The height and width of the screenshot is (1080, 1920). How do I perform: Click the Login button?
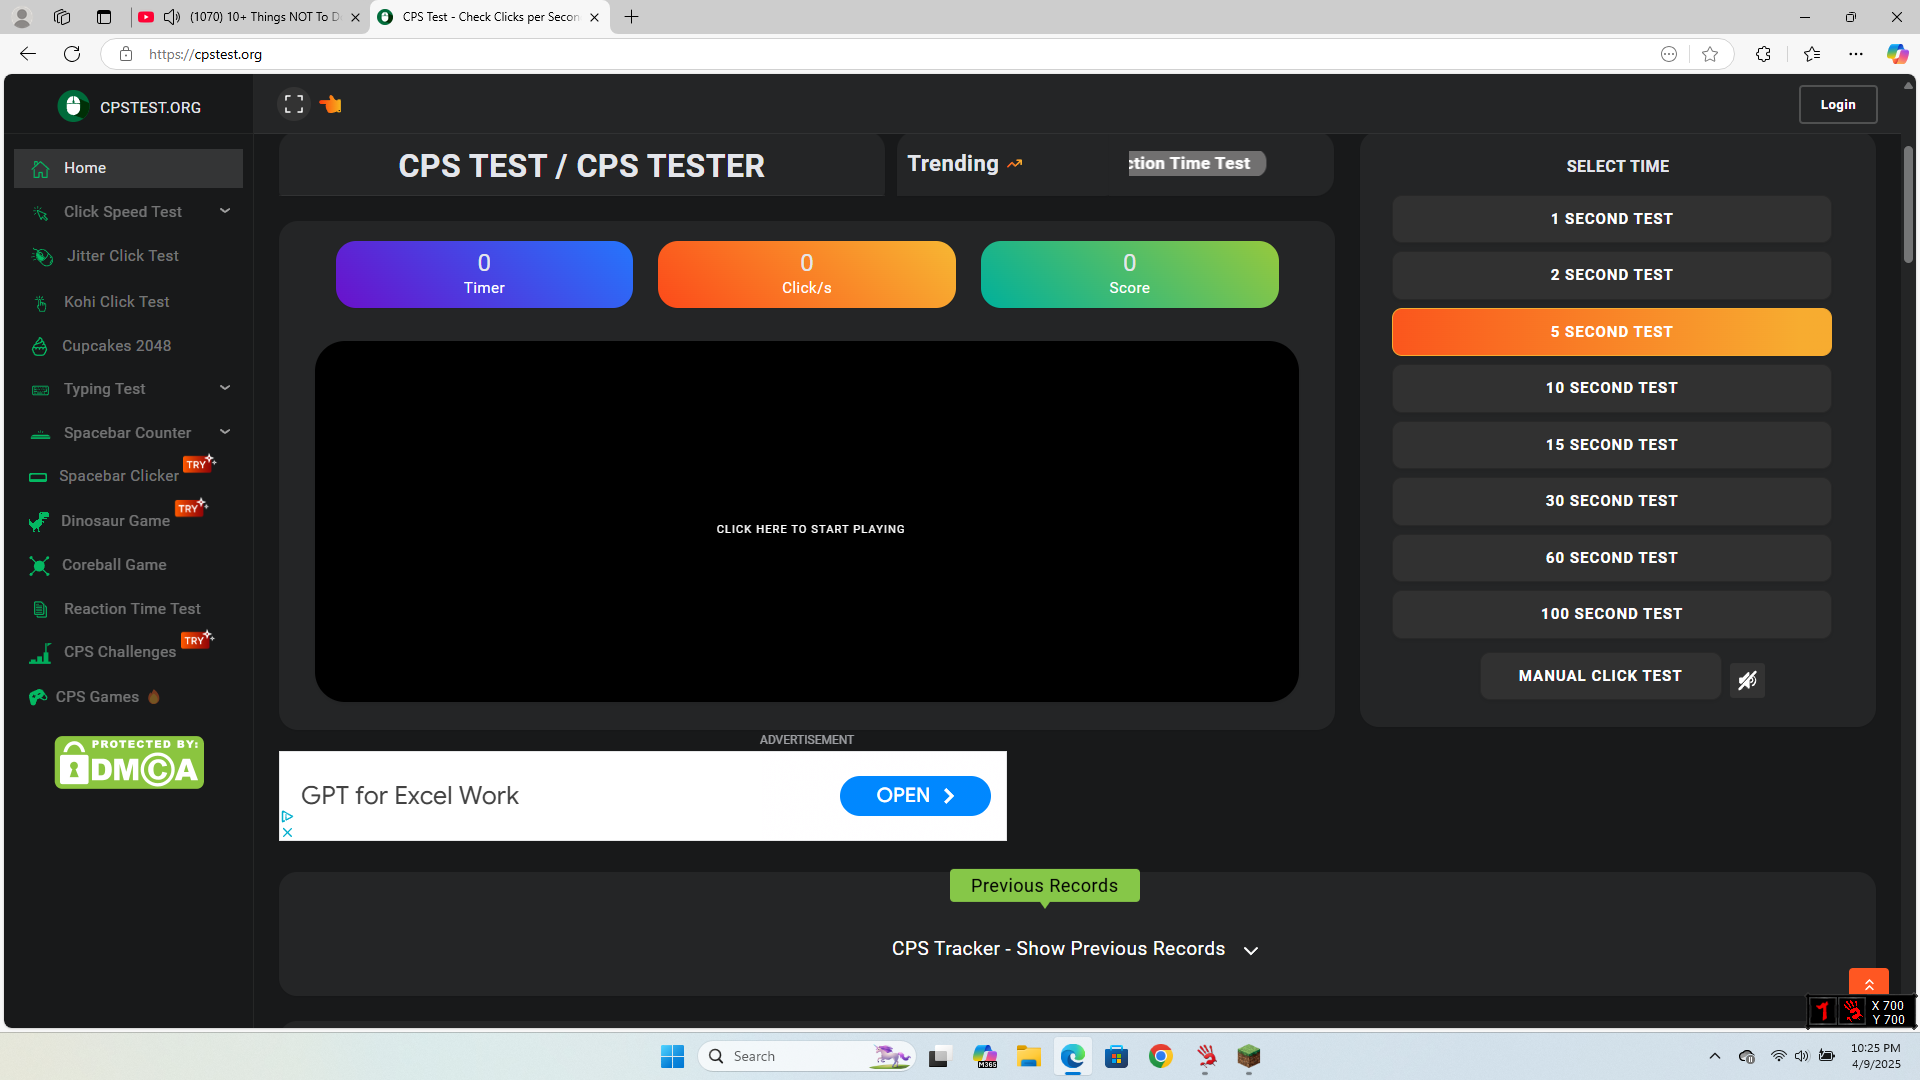tap(1837, 105)
